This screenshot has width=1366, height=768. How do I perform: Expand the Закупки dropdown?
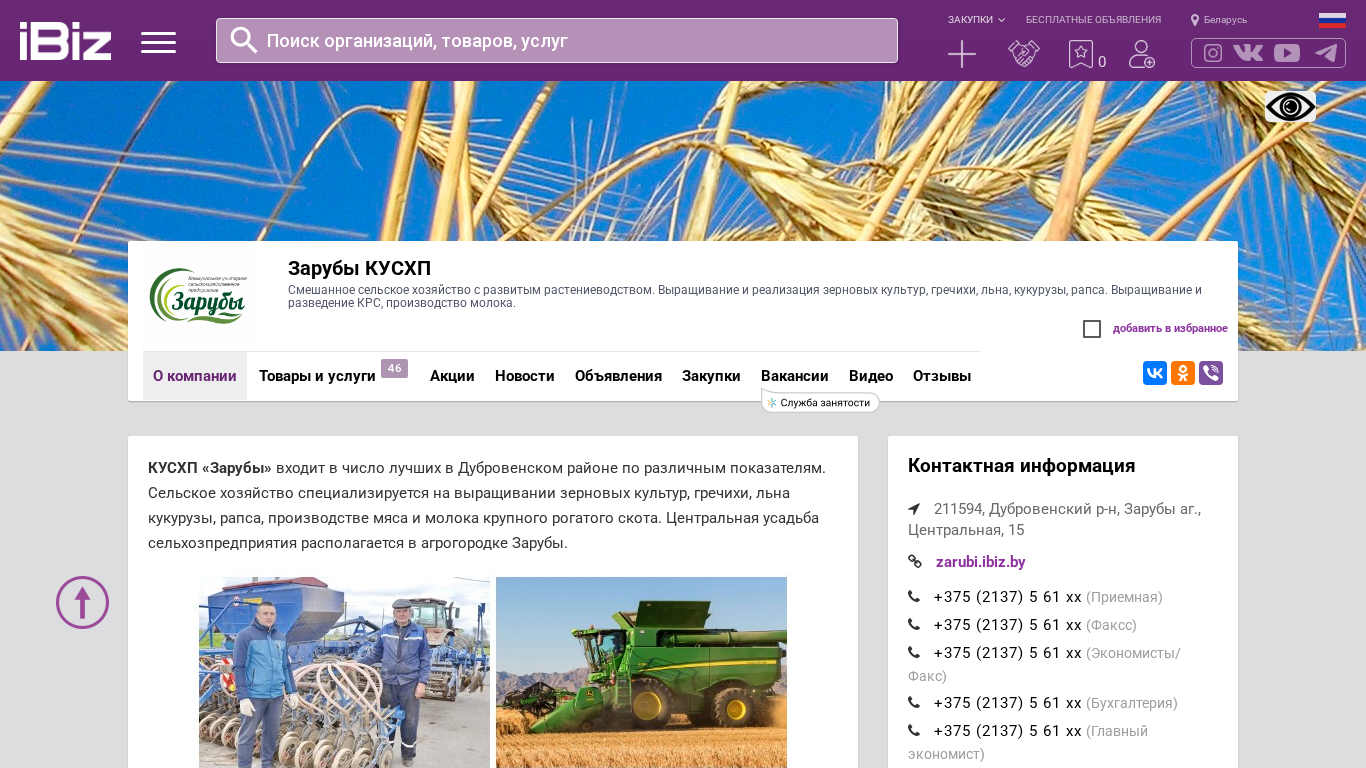pos(976,20)
